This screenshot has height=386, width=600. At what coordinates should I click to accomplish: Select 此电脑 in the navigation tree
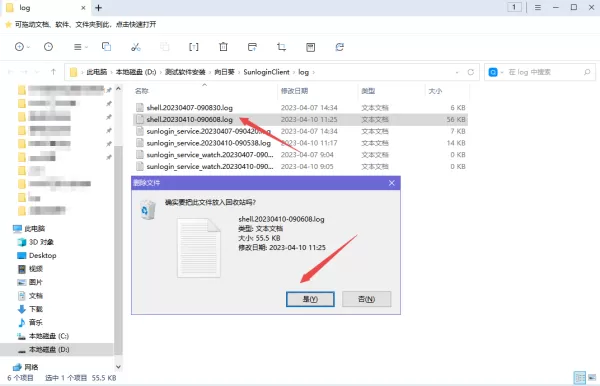[34, 229]
